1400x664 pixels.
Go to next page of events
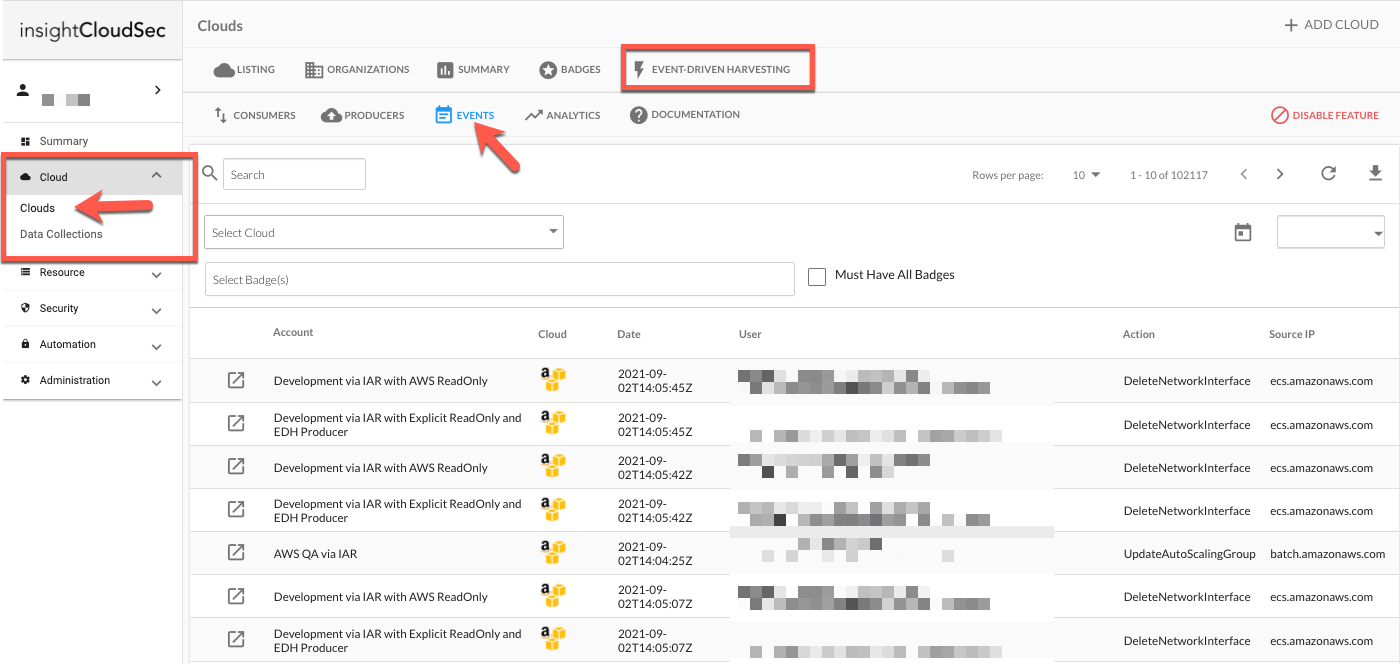coord(1280,174)
